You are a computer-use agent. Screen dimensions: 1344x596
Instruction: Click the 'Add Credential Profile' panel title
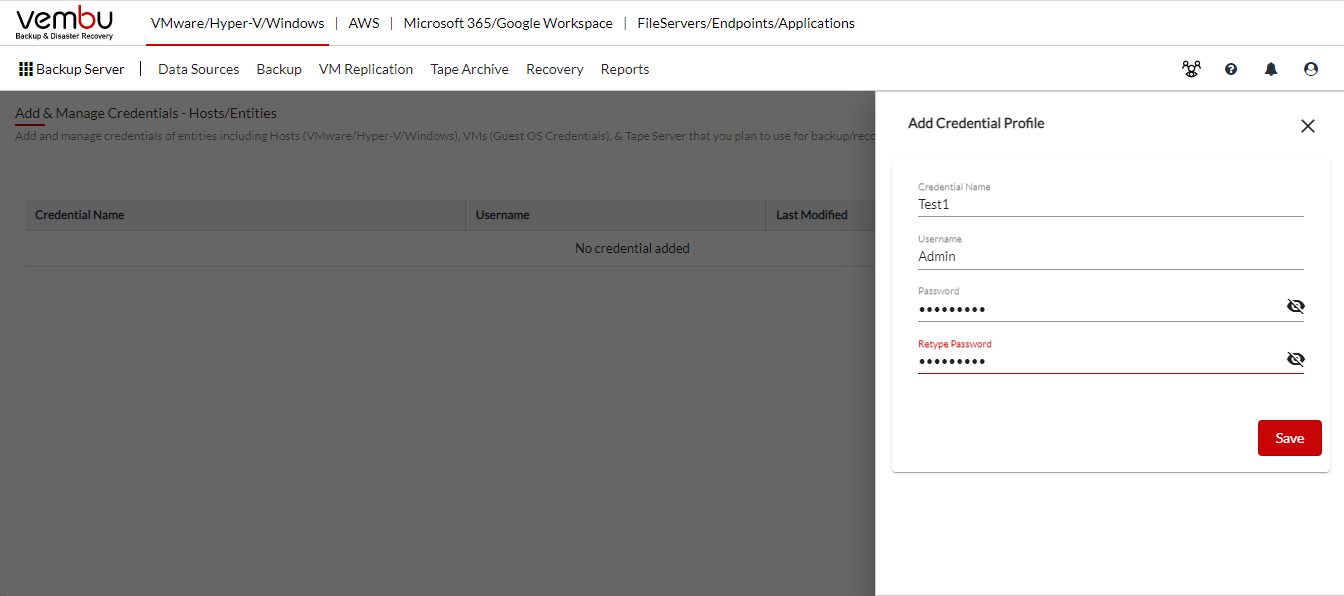tap(976, 123)
